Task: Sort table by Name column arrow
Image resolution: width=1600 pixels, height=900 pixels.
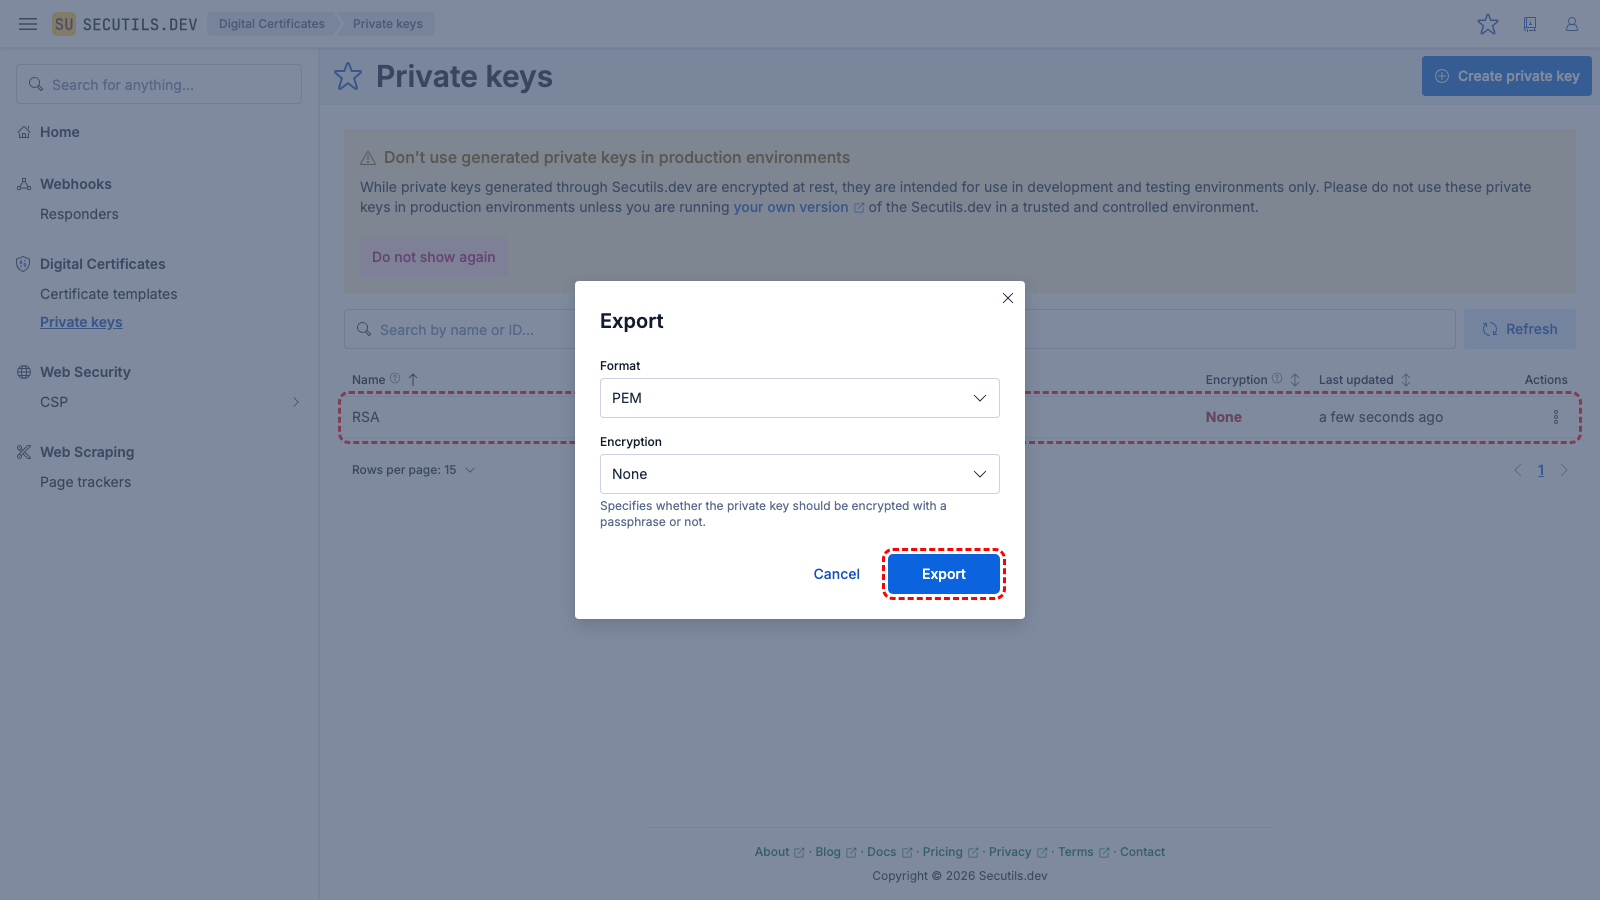Action: pos(413,380)
